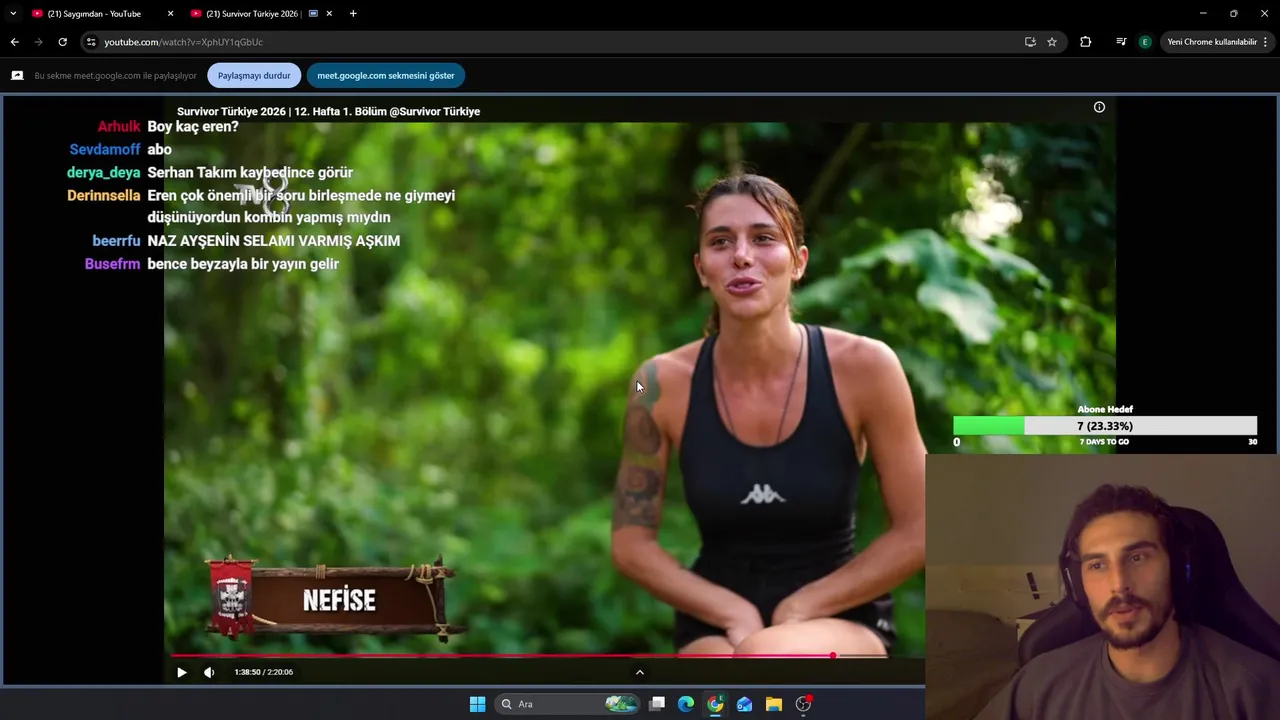Open a new browser tab
The height and width of the screenshot is (720, 1280).
(x=353, y=14)
